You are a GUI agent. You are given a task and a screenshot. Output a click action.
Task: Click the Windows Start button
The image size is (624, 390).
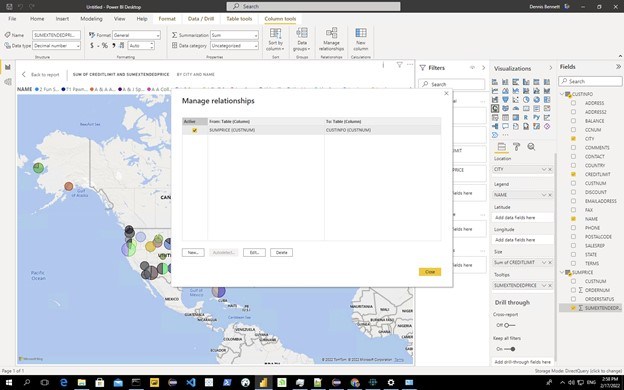[x=9, y=382]
